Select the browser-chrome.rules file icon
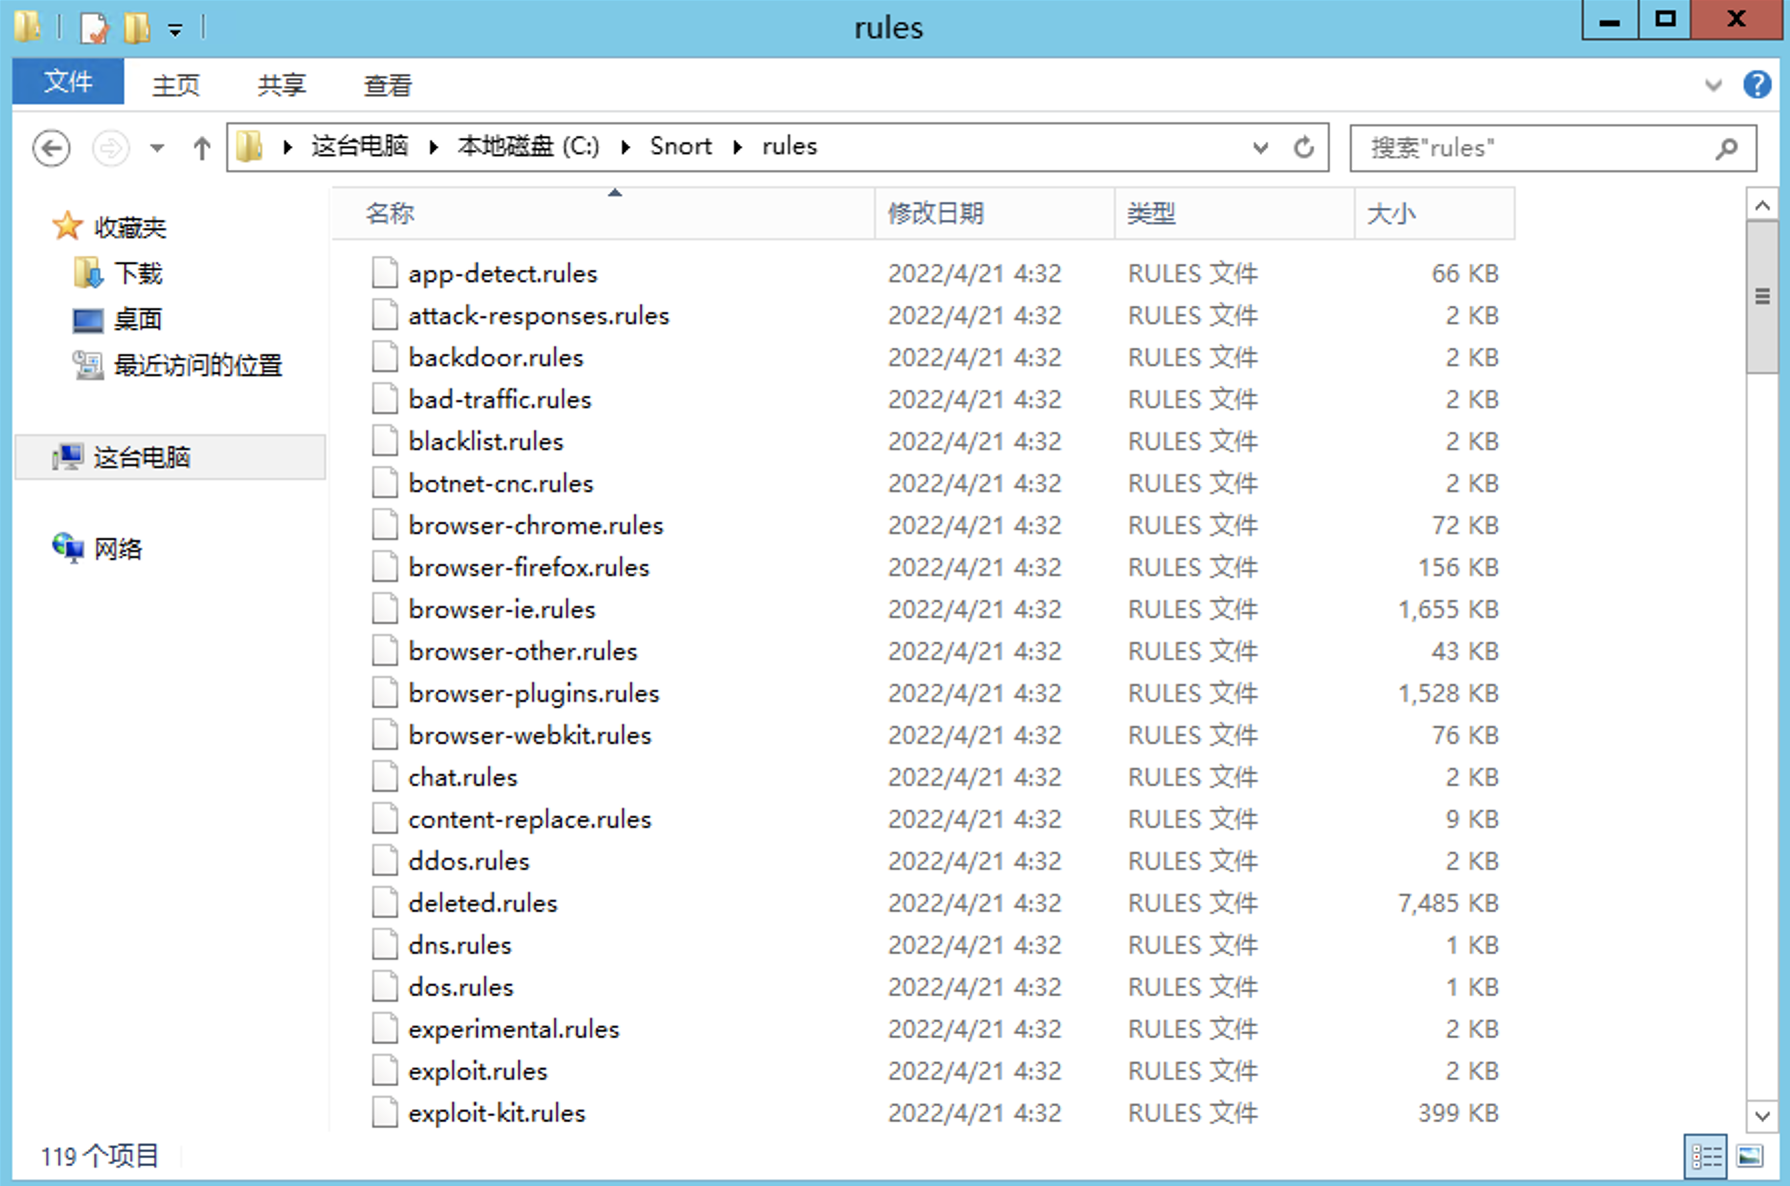Viewport: 1790px width, 1186px height. point(385,525)
